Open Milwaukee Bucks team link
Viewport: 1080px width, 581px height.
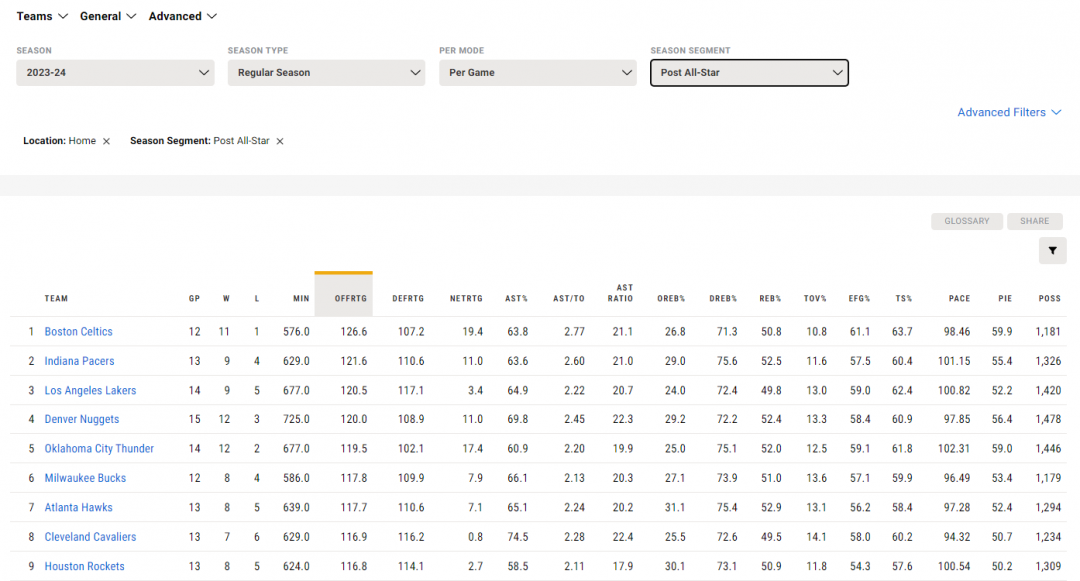click(85, 478)
